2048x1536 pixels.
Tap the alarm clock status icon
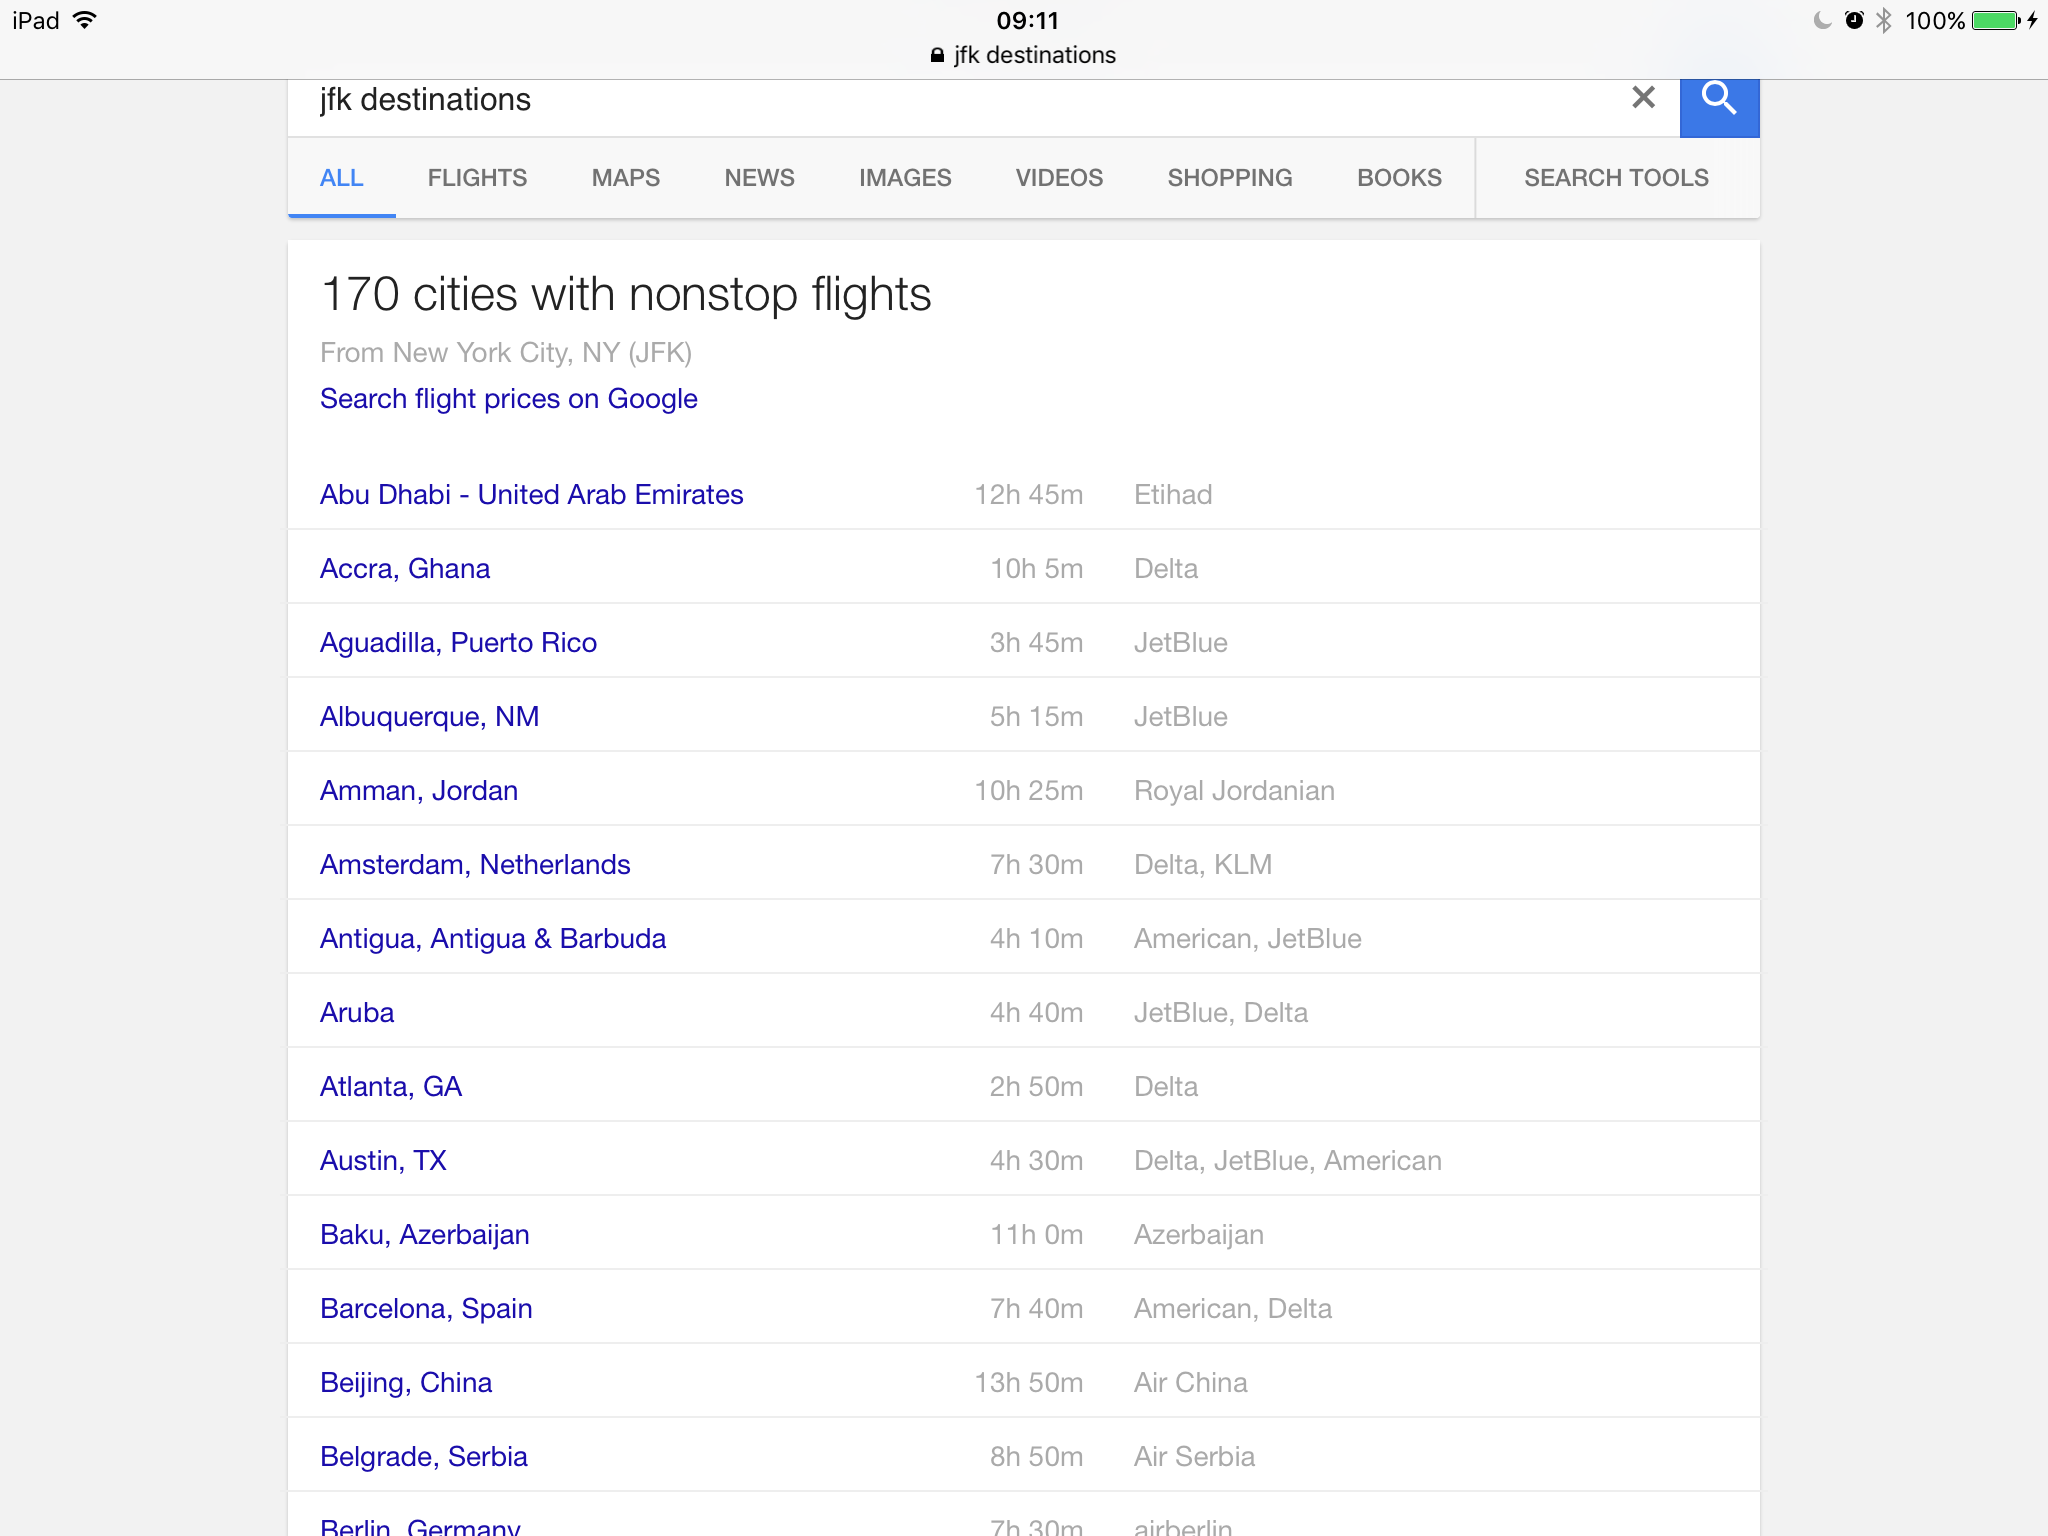[x=1854, y=21]
